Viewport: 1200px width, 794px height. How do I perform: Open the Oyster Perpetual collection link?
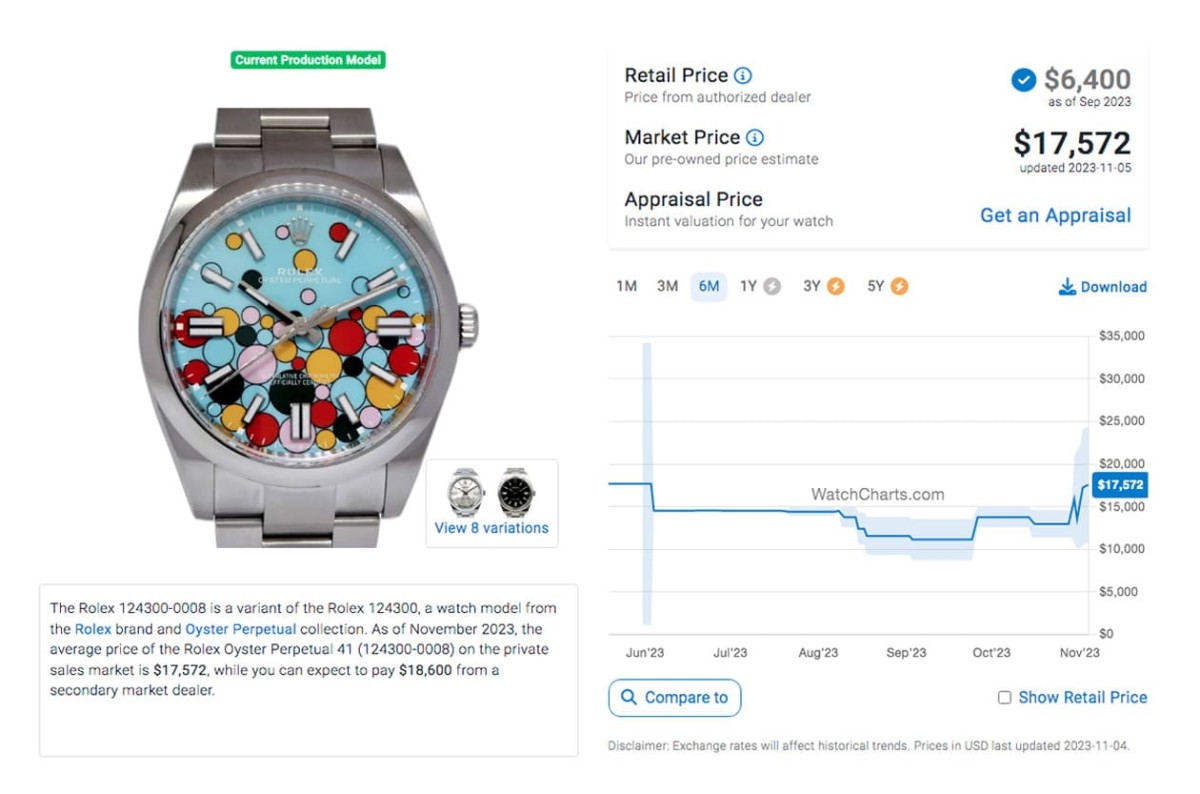coord(240,630)
